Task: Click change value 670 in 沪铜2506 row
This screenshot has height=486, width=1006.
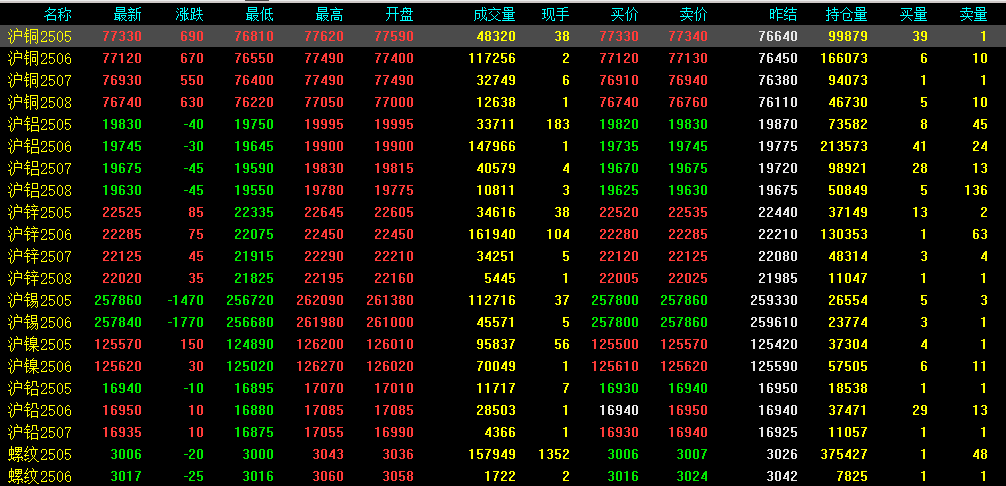Action: click(192, 59)
